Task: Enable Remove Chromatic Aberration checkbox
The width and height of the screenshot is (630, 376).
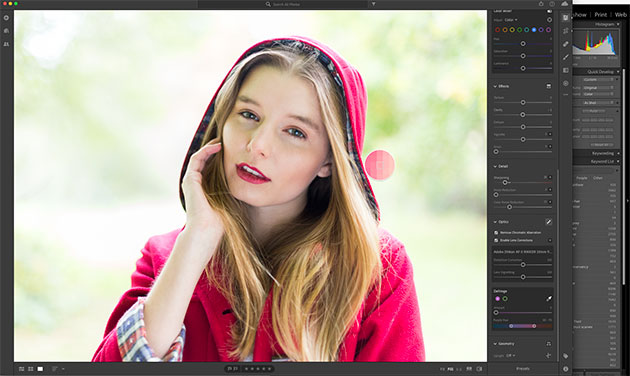Action: (x=496, y=233)
